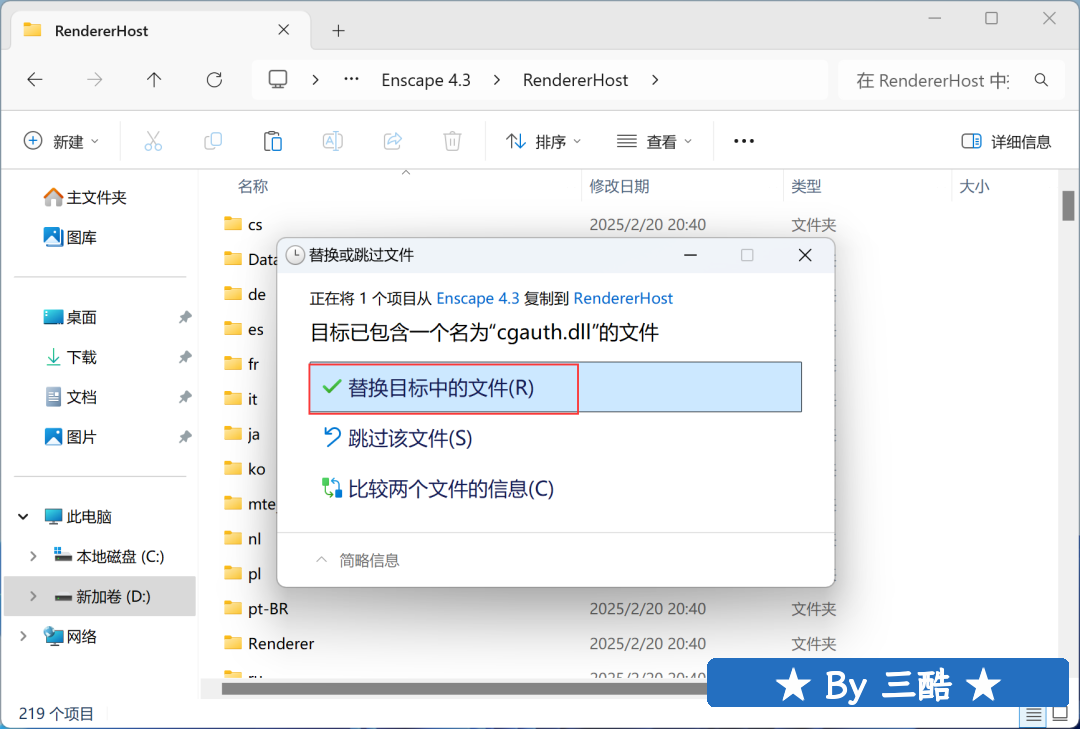Toggle the 详细信息 details pane
This screenshot has width=1080, height=729.
coord(1006,141)
